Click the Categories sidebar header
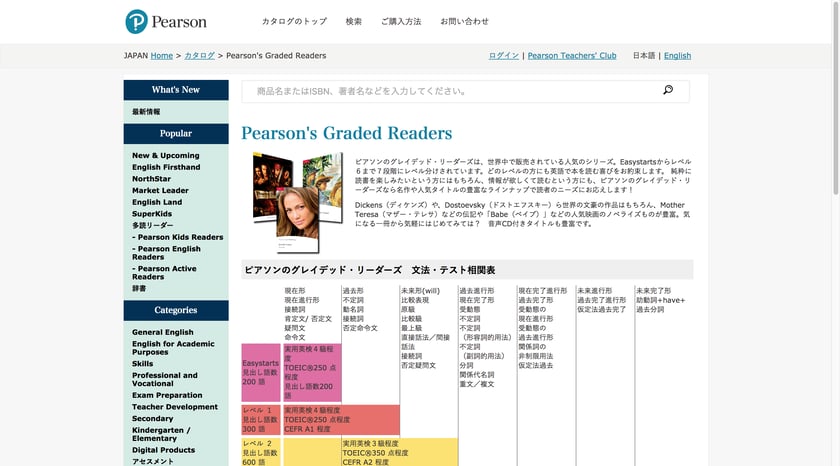This screenshot has width=840, height=466. 176,310
